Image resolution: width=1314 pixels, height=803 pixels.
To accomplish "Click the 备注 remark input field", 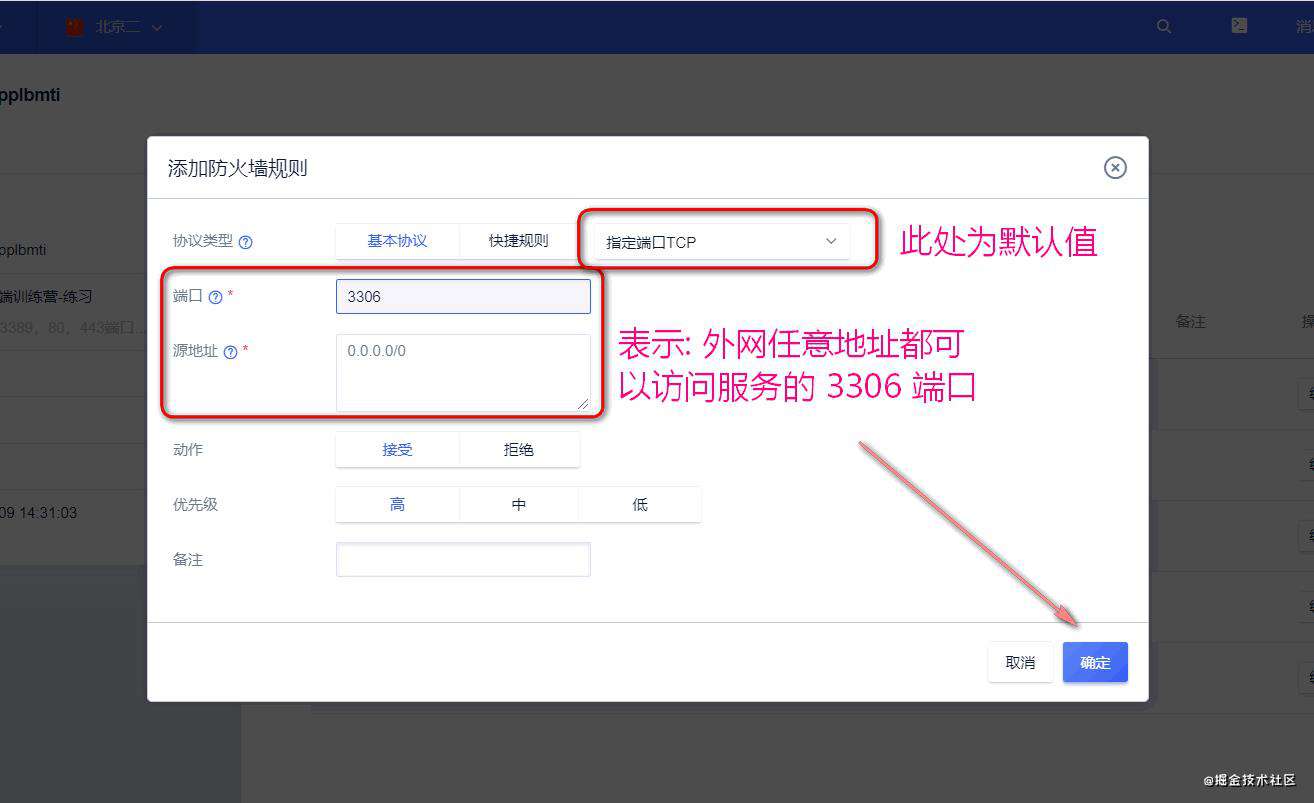I will click(x=463, y=559).
